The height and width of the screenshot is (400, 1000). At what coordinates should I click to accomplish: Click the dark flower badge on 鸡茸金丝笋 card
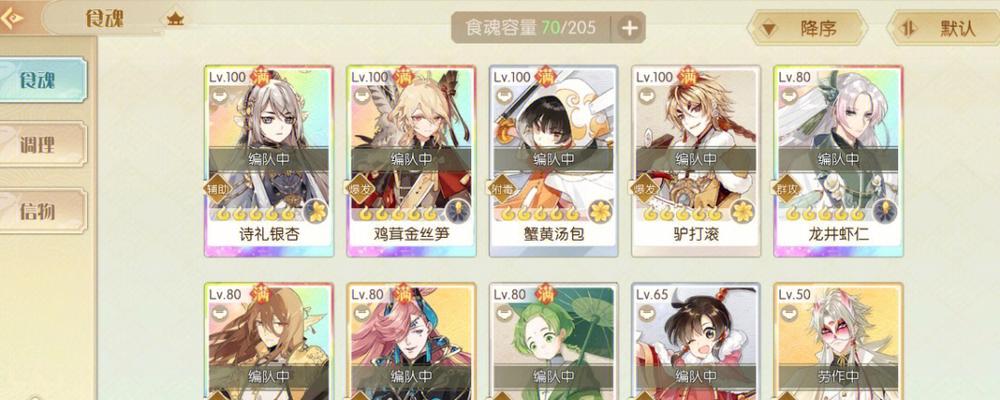point(458,211)
